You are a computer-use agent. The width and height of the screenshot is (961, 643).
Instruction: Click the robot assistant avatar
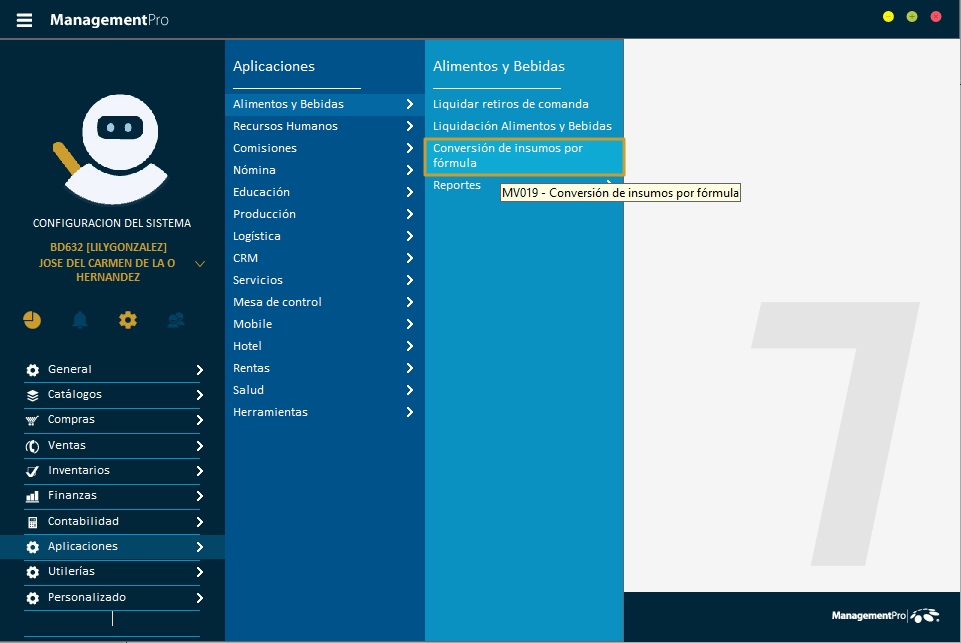coord(112,149)
